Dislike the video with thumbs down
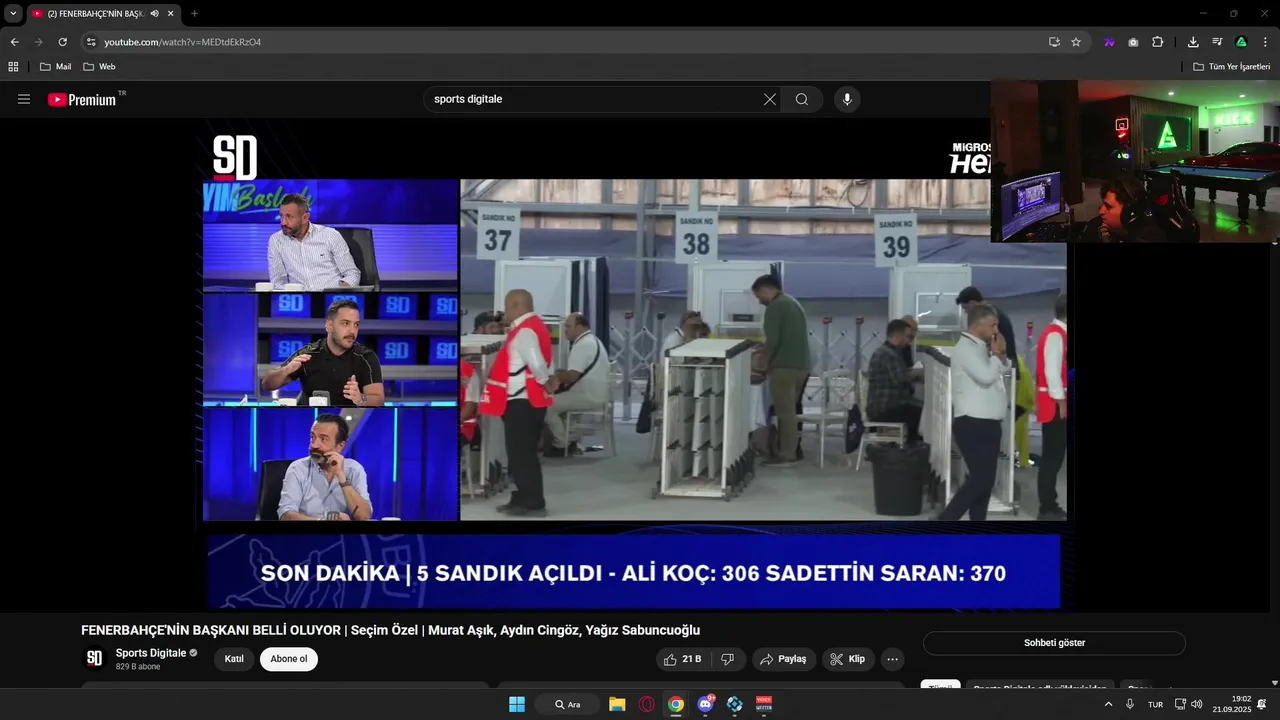This screenshot has height=720, width=1280. click(728, 659)
